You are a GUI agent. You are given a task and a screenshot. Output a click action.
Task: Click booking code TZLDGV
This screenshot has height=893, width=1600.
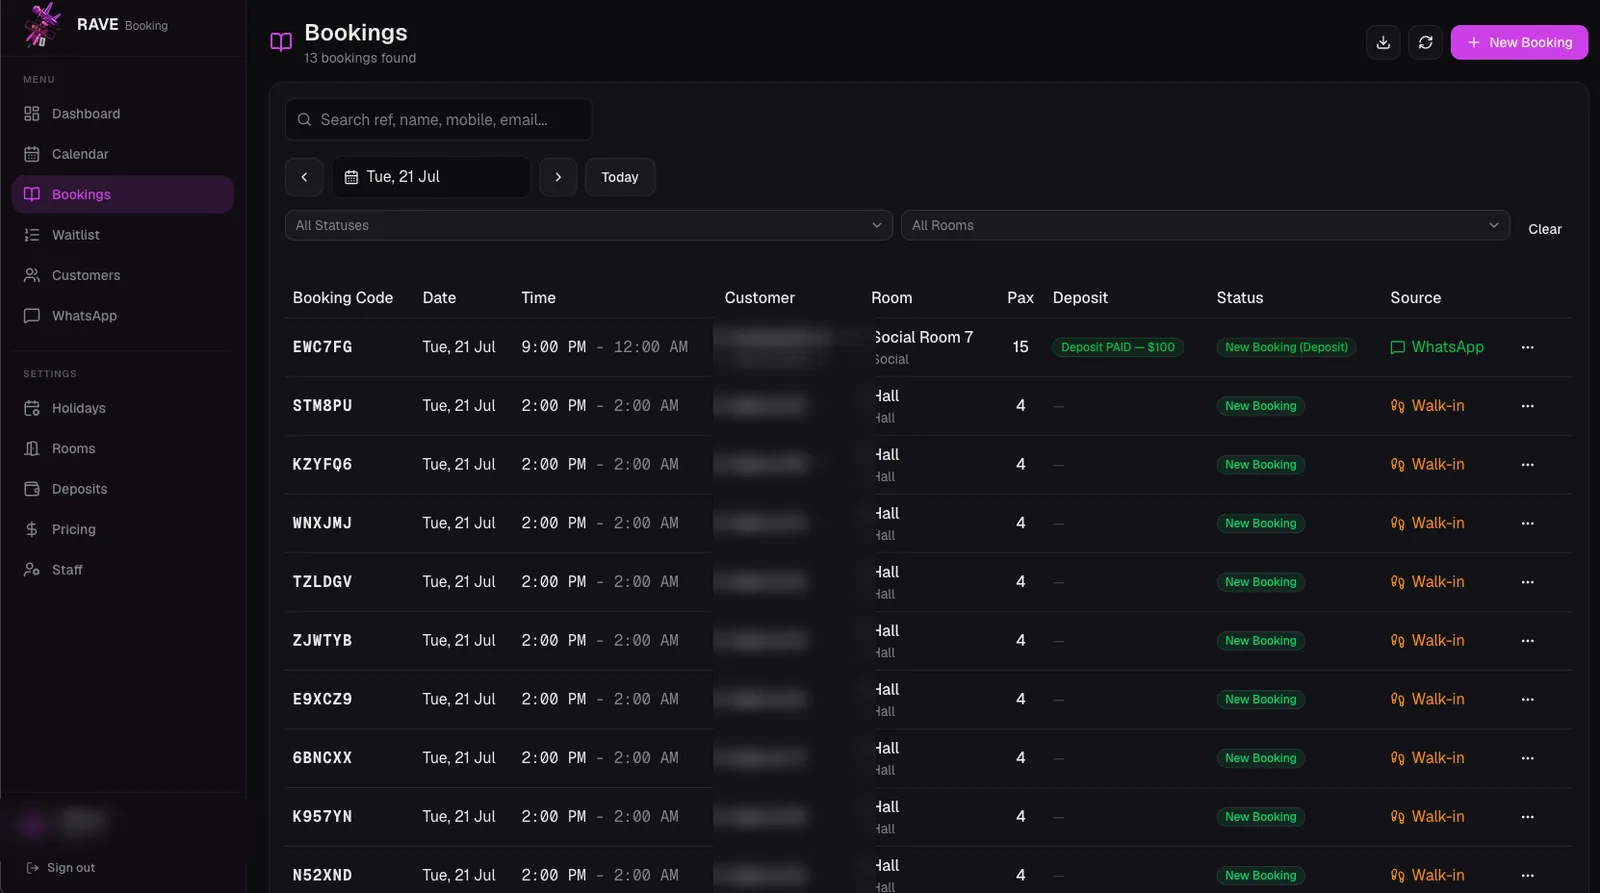tap(322, 582)
